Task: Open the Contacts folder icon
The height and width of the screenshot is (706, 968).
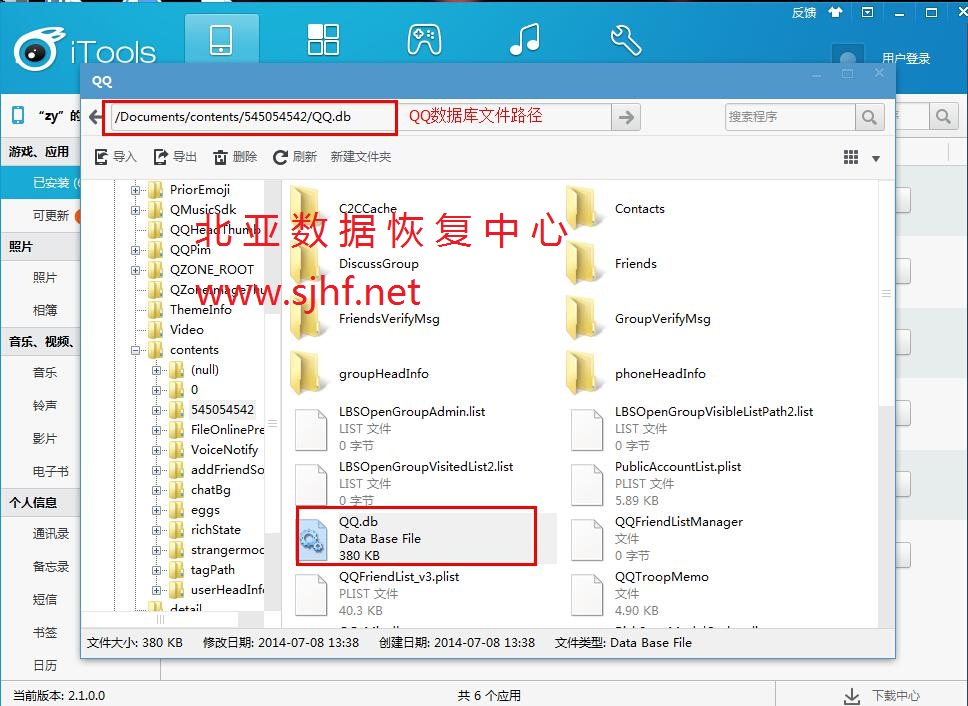Action: coord(583,207)
